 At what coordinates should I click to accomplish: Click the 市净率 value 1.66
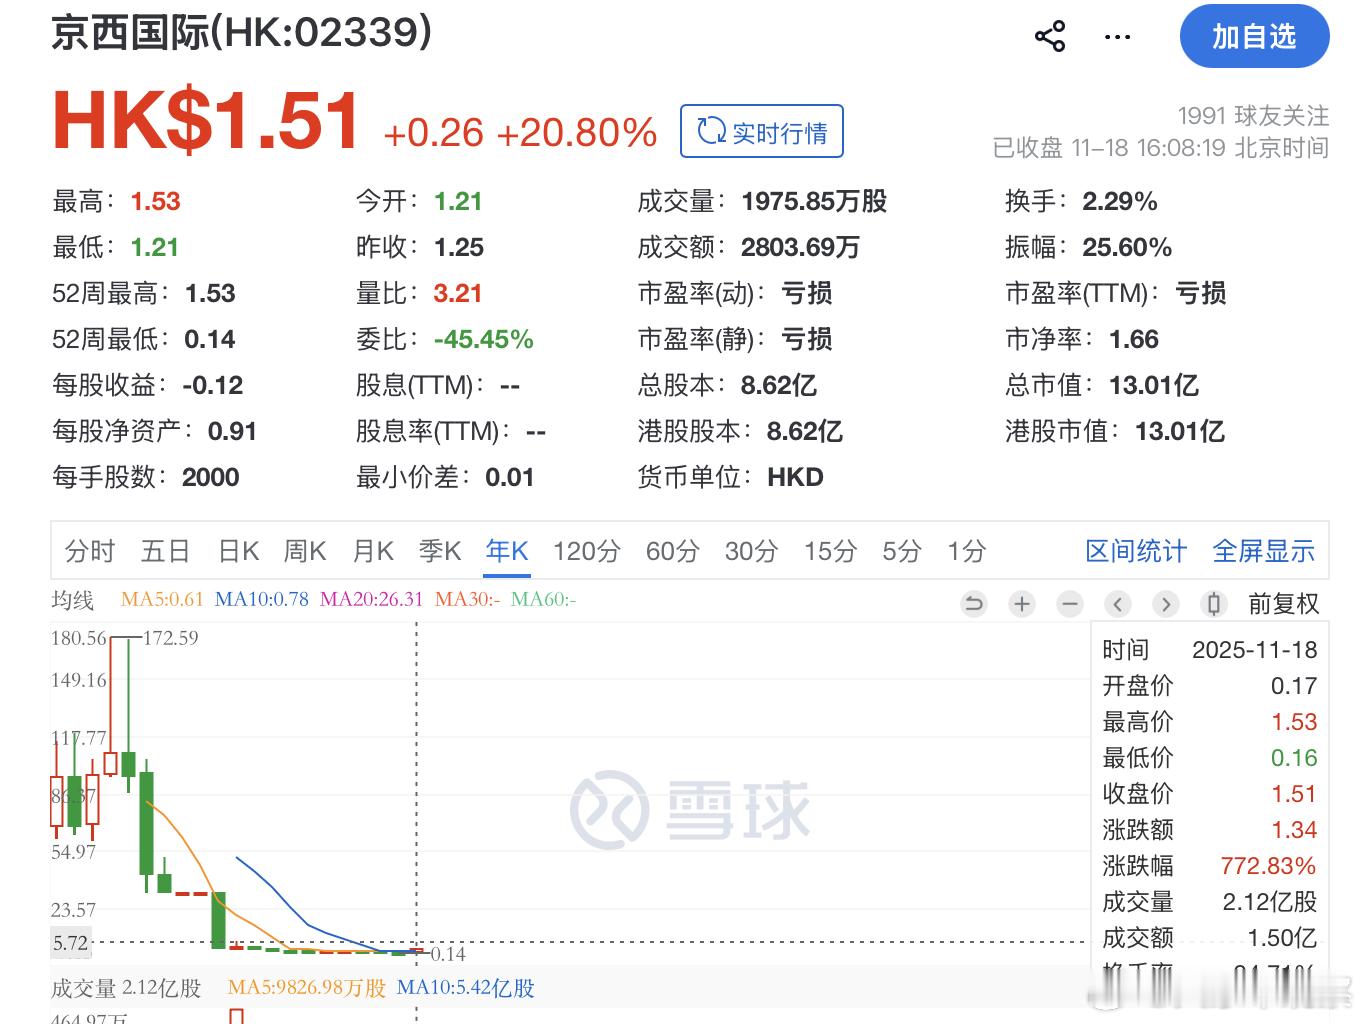(1134, 339)
